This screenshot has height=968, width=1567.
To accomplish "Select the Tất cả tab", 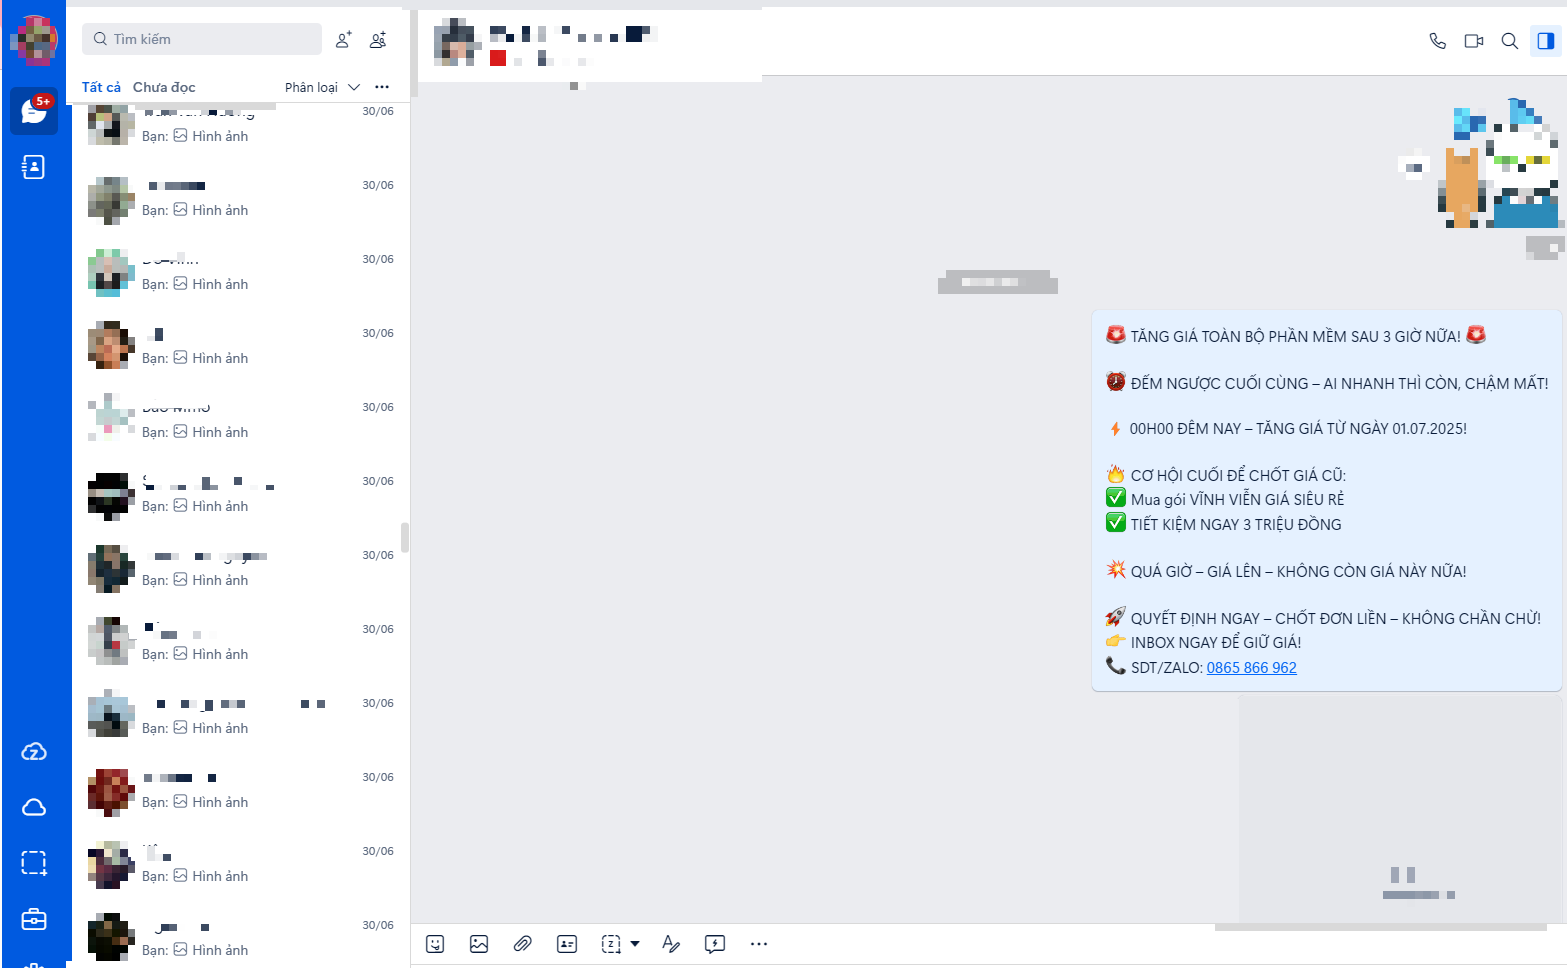I will coord(101,87).
